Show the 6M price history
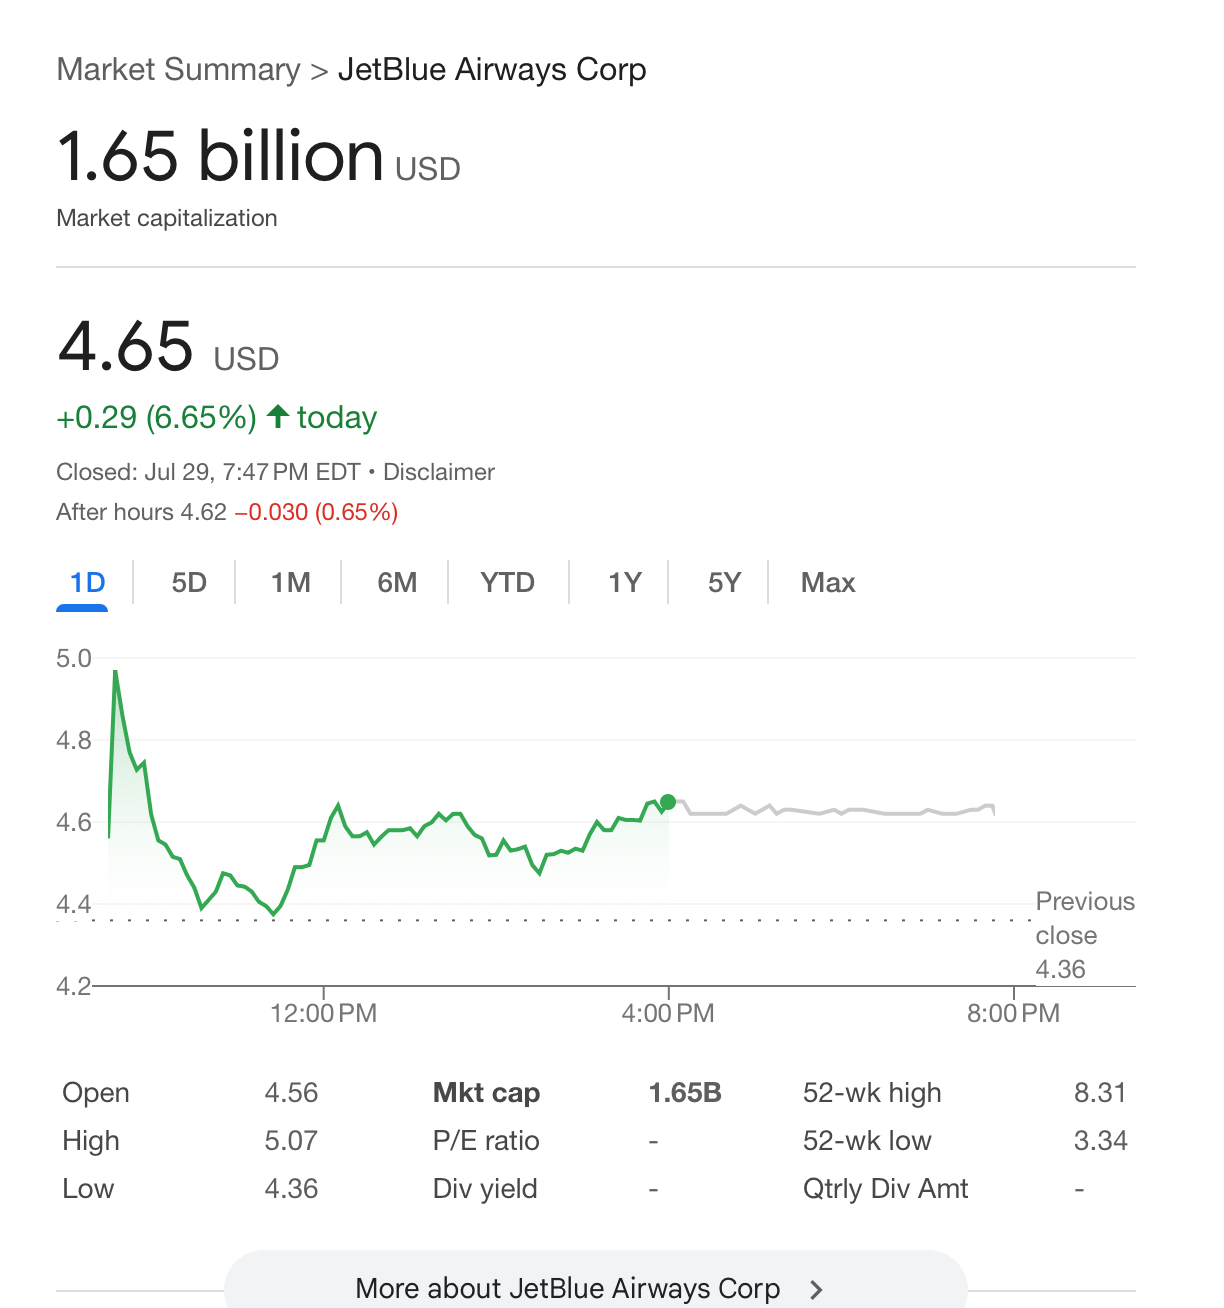 [x=397, y=582]
